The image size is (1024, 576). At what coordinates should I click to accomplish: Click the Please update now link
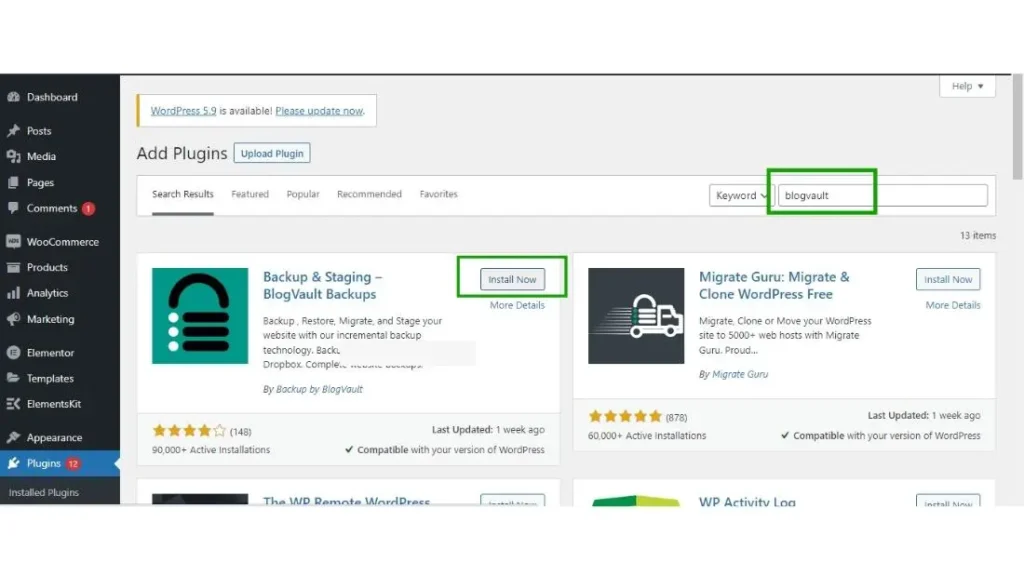coord(319,110)
